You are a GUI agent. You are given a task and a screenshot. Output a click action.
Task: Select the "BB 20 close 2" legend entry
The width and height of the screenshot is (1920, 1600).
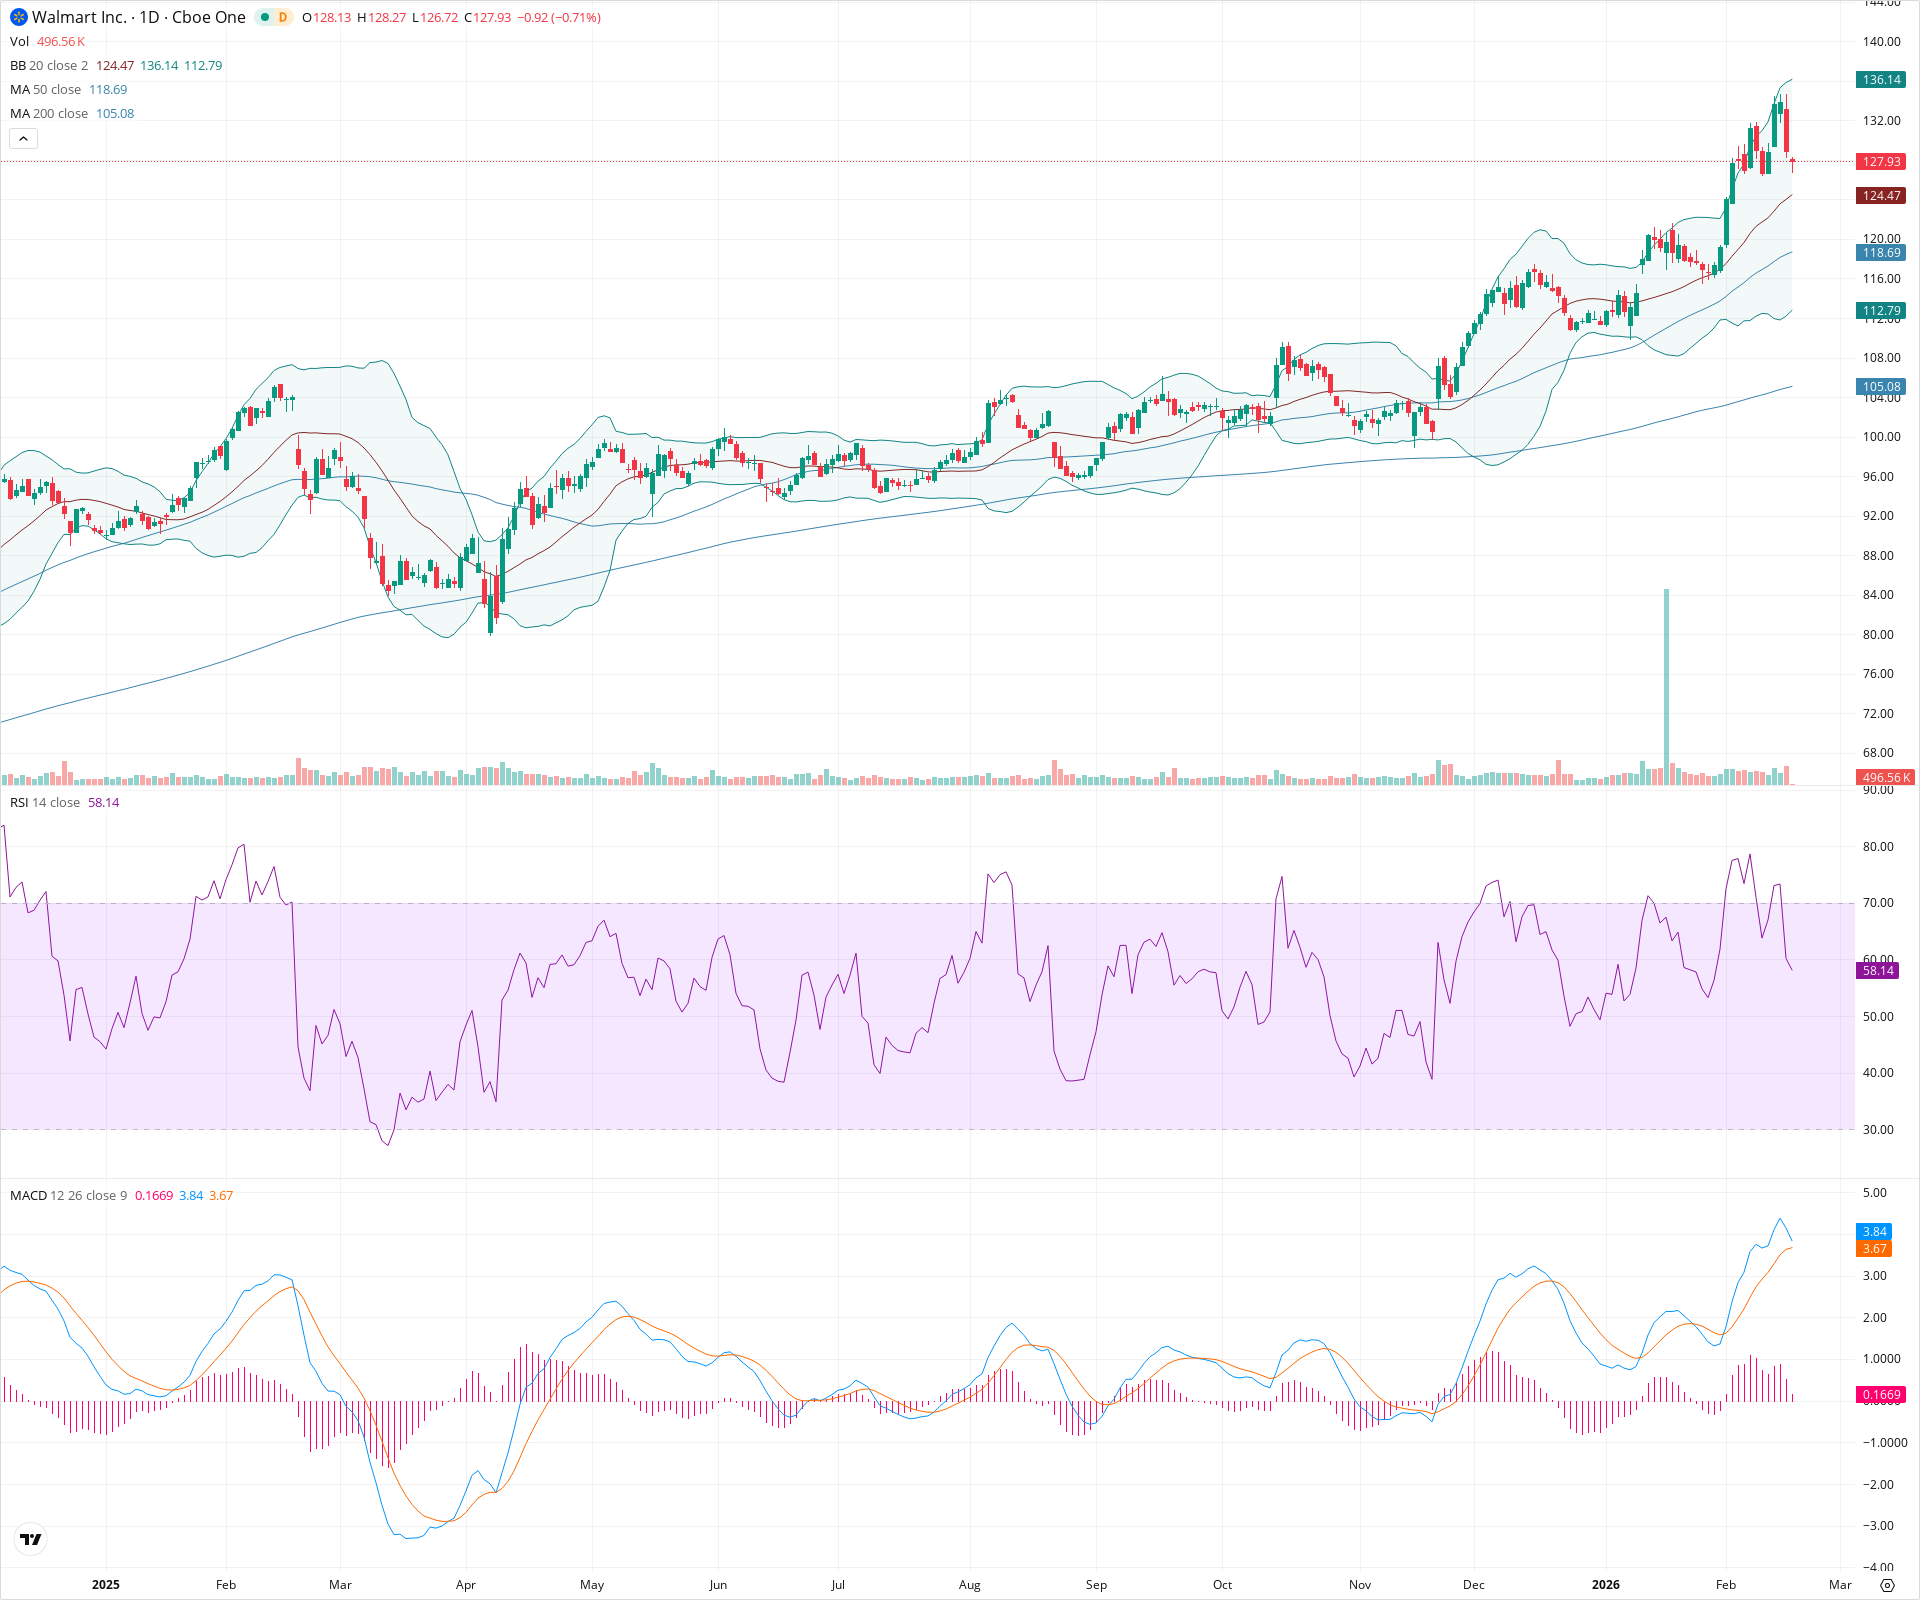click(48, 65)
